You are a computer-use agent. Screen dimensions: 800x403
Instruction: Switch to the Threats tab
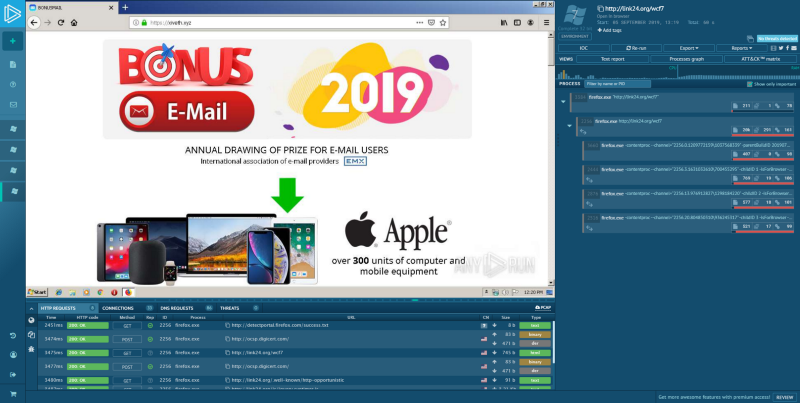239,308
